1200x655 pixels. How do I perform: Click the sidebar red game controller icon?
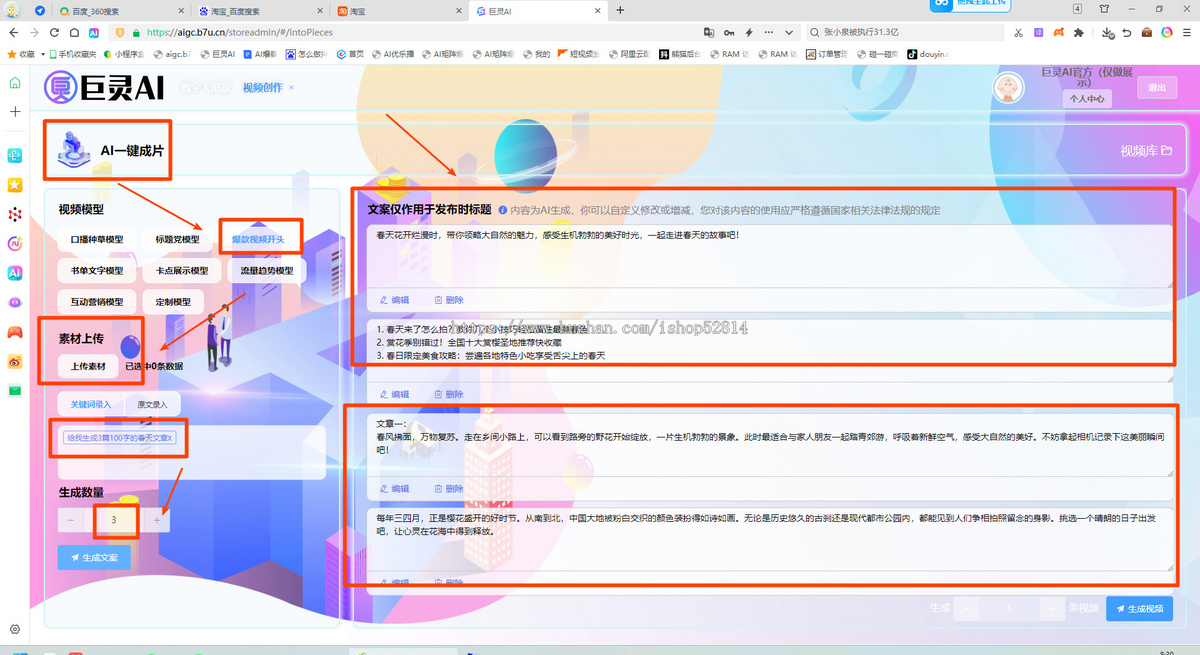pos(14,331)
